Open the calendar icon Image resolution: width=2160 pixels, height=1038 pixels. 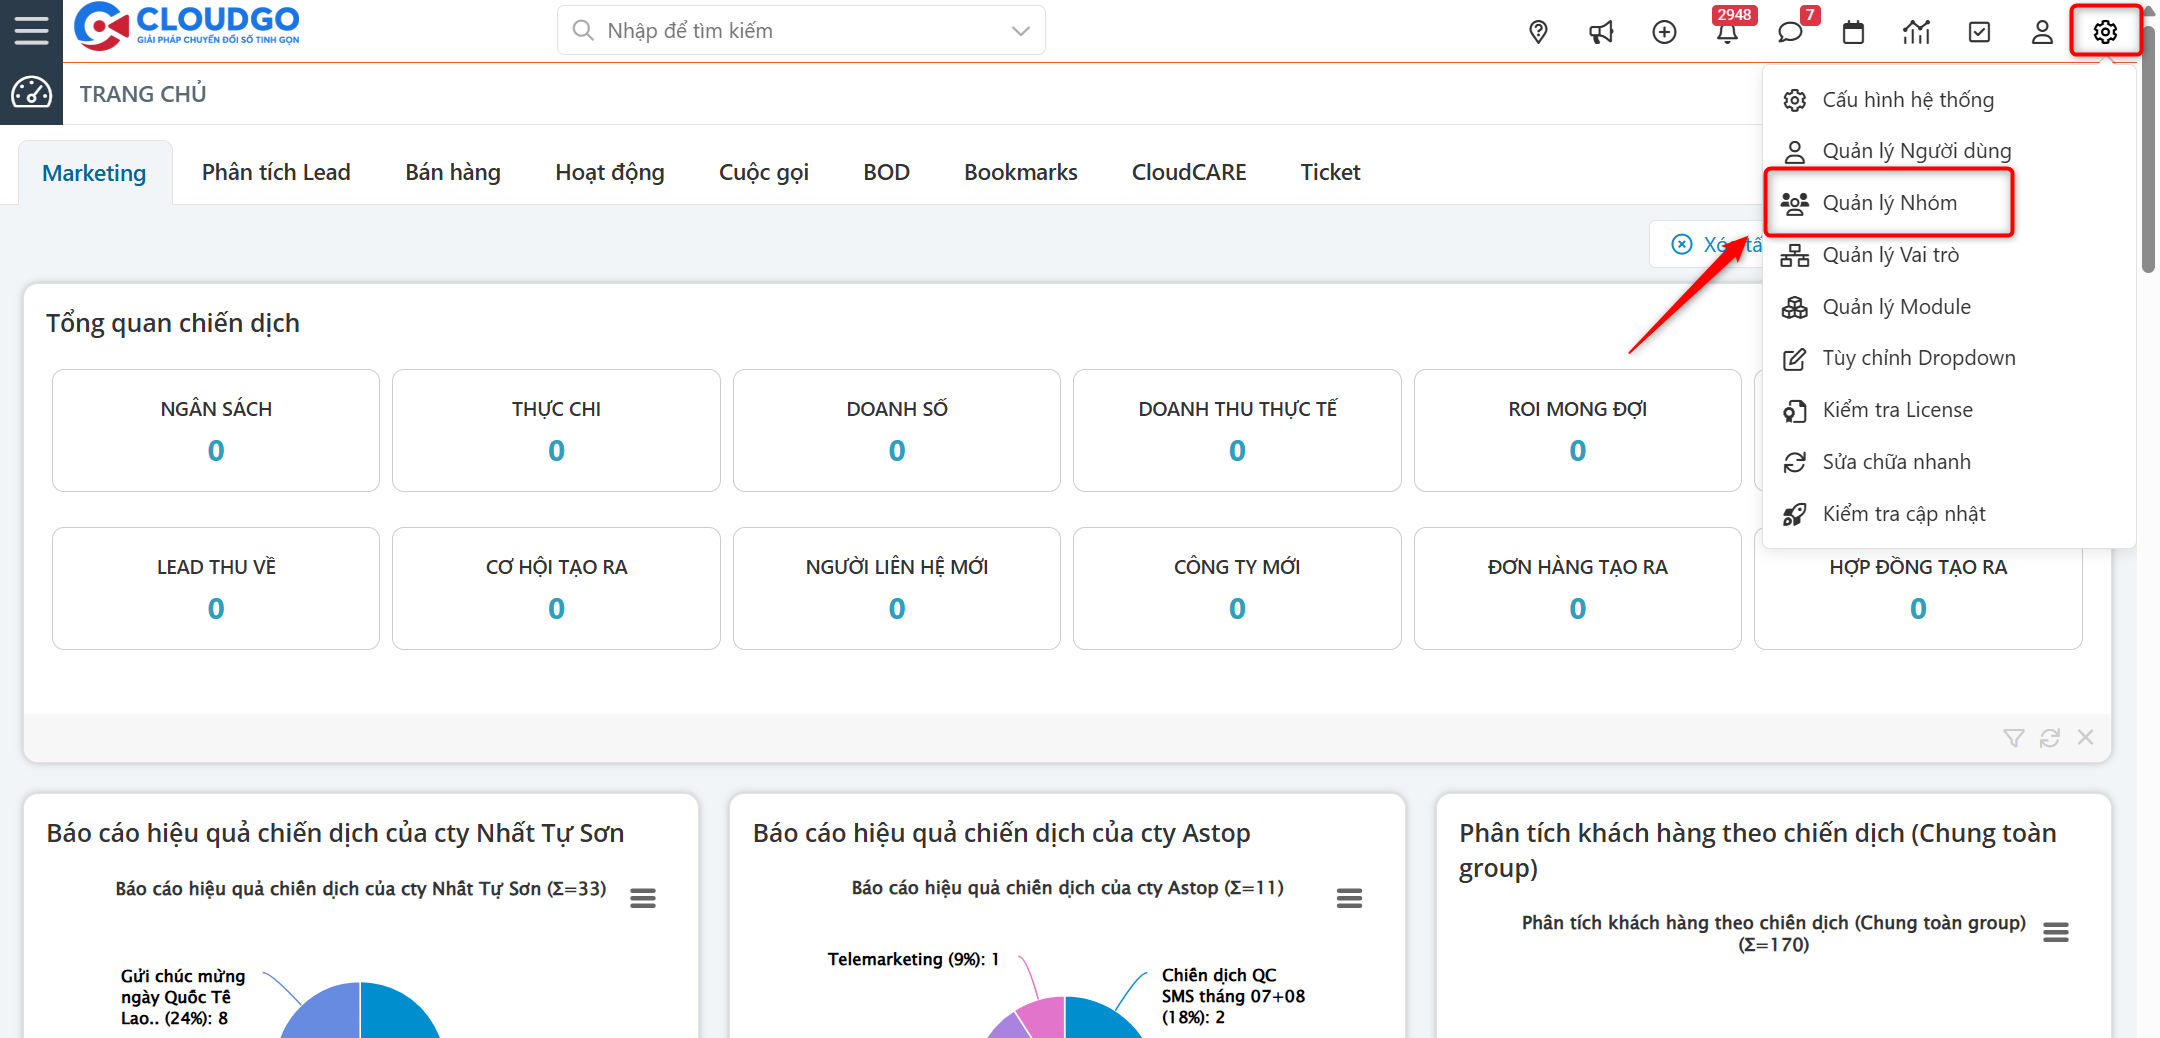pyautogui.click(x=1853, y=32)
